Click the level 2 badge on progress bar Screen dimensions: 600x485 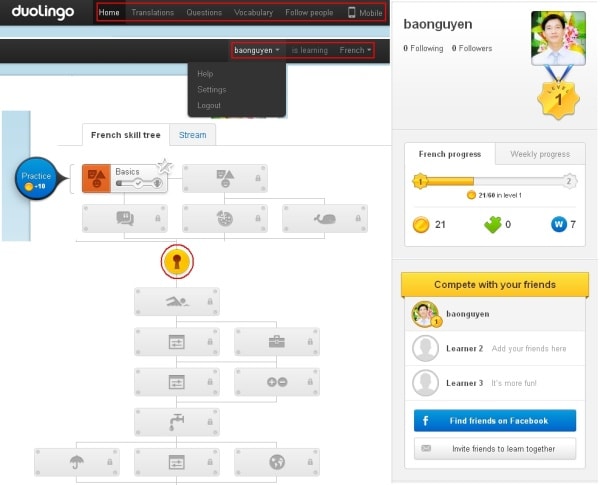coord(569,181)
